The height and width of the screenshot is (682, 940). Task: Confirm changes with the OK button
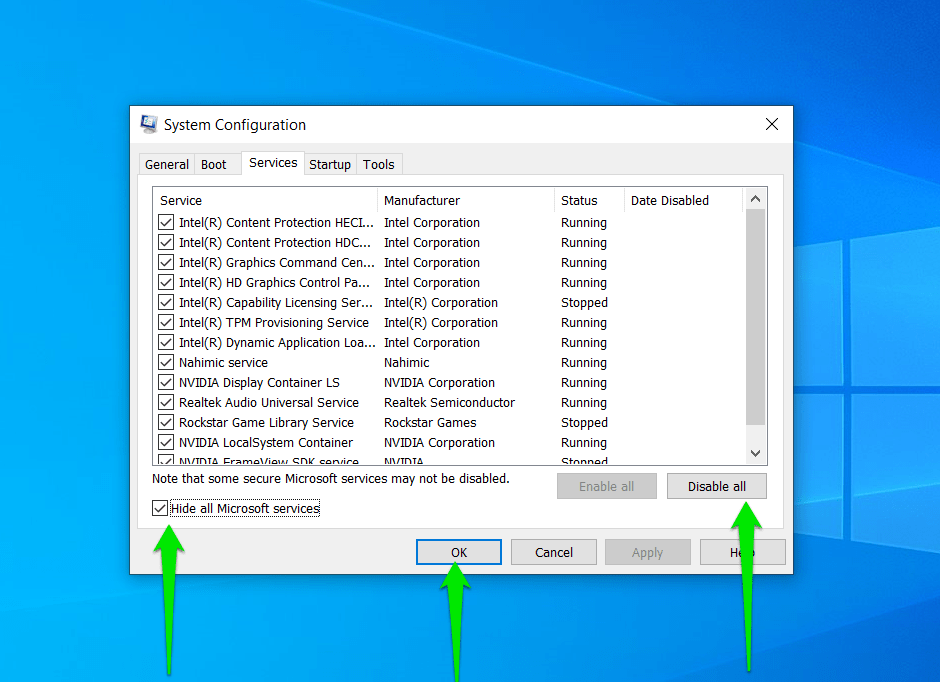458,551
